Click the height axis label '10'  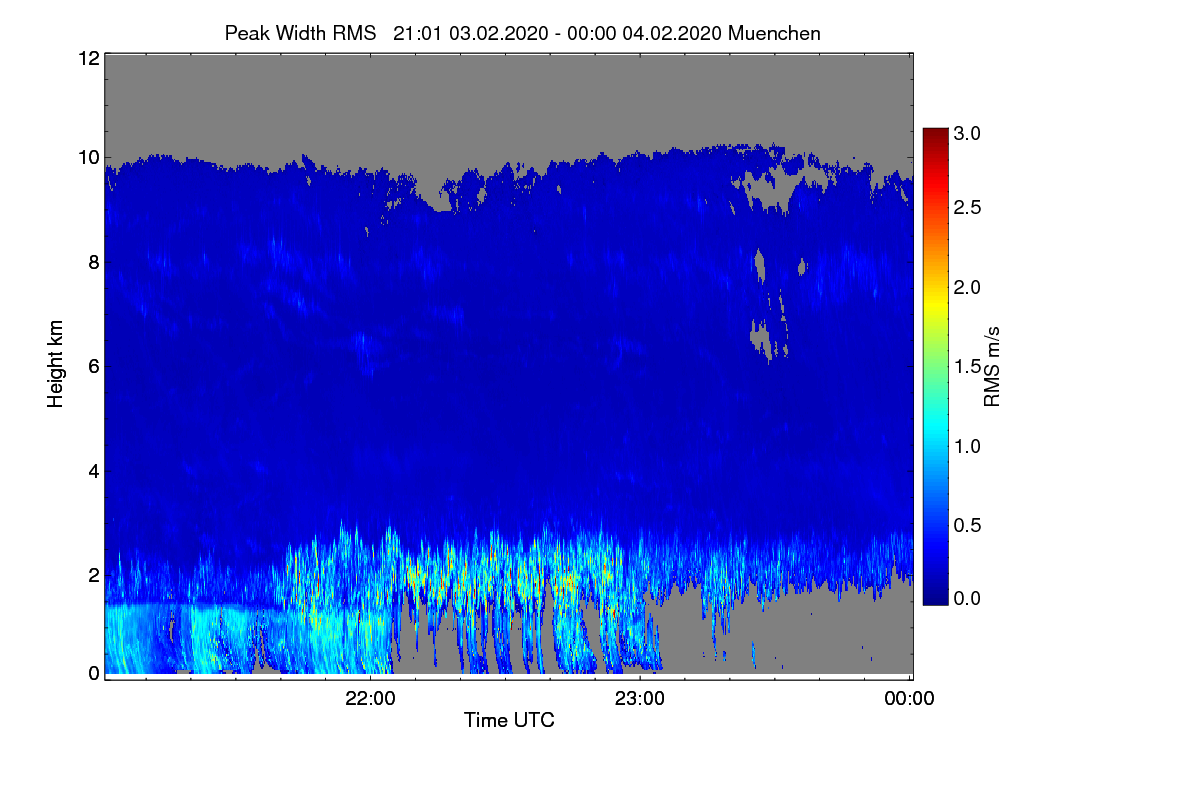pos(88,157)
